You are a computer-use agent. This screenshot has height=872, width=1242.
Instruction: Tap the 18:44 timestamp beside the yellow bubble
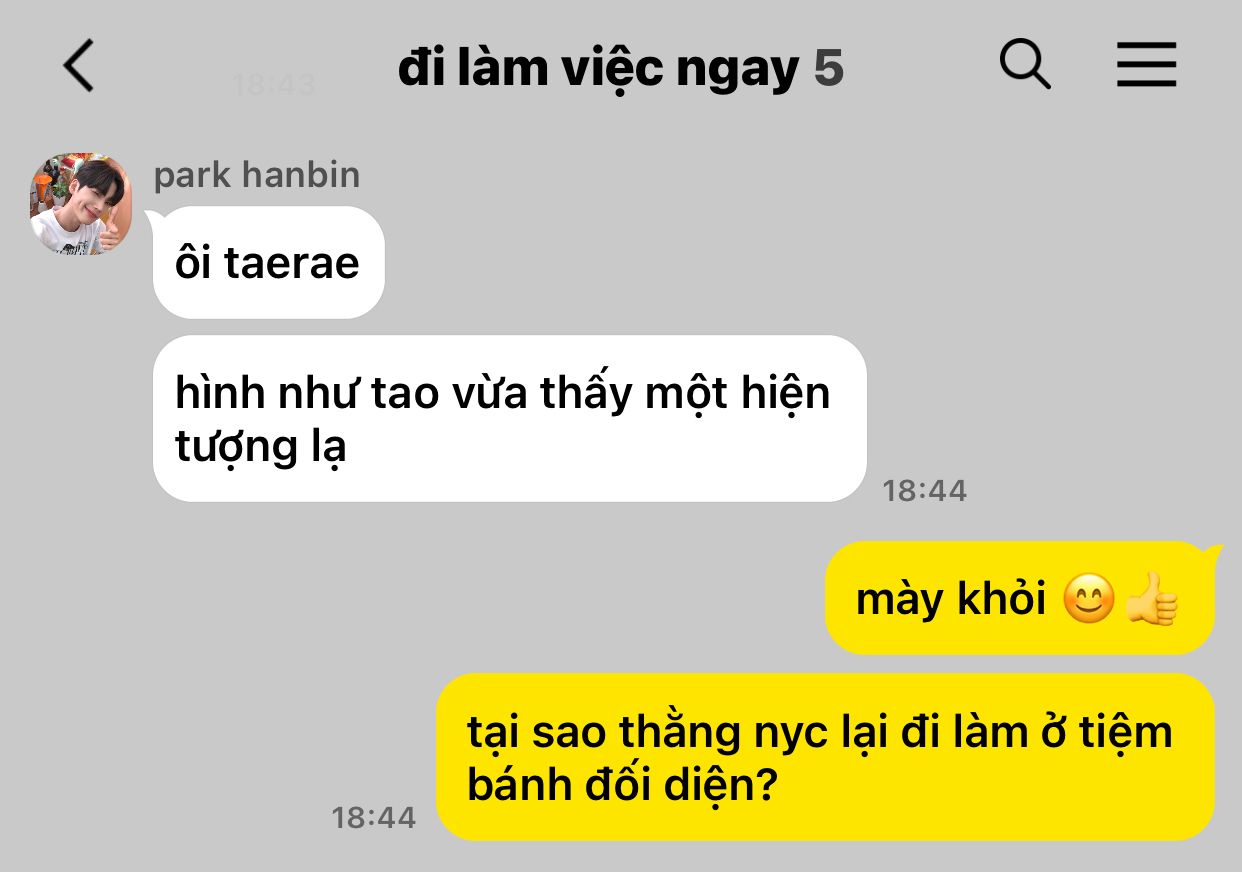tap(374, 817)
